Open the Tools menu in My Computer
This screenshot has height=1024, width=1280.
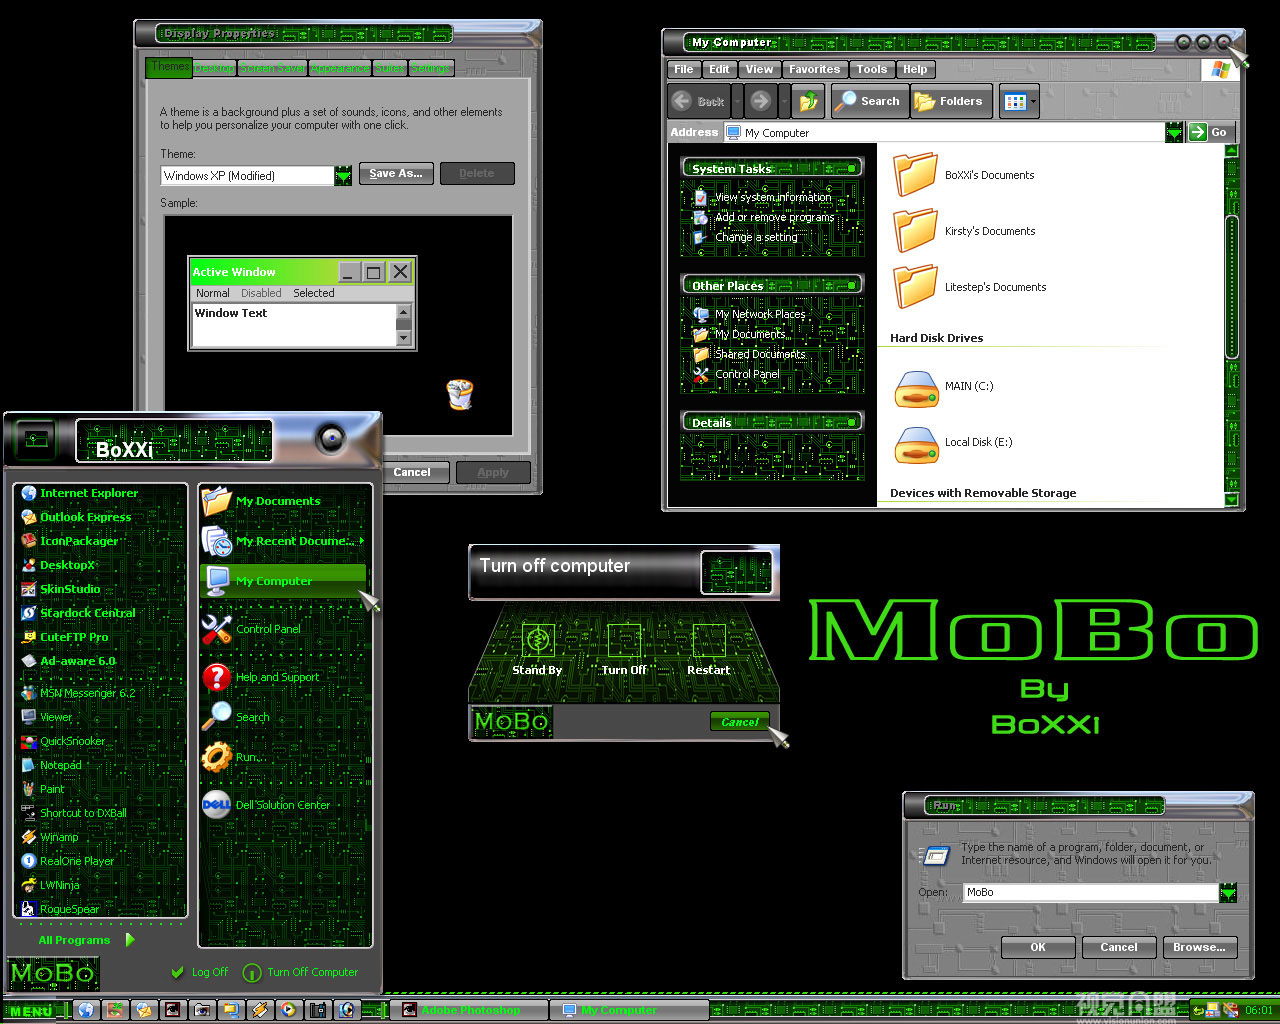(x=871, y=69)
